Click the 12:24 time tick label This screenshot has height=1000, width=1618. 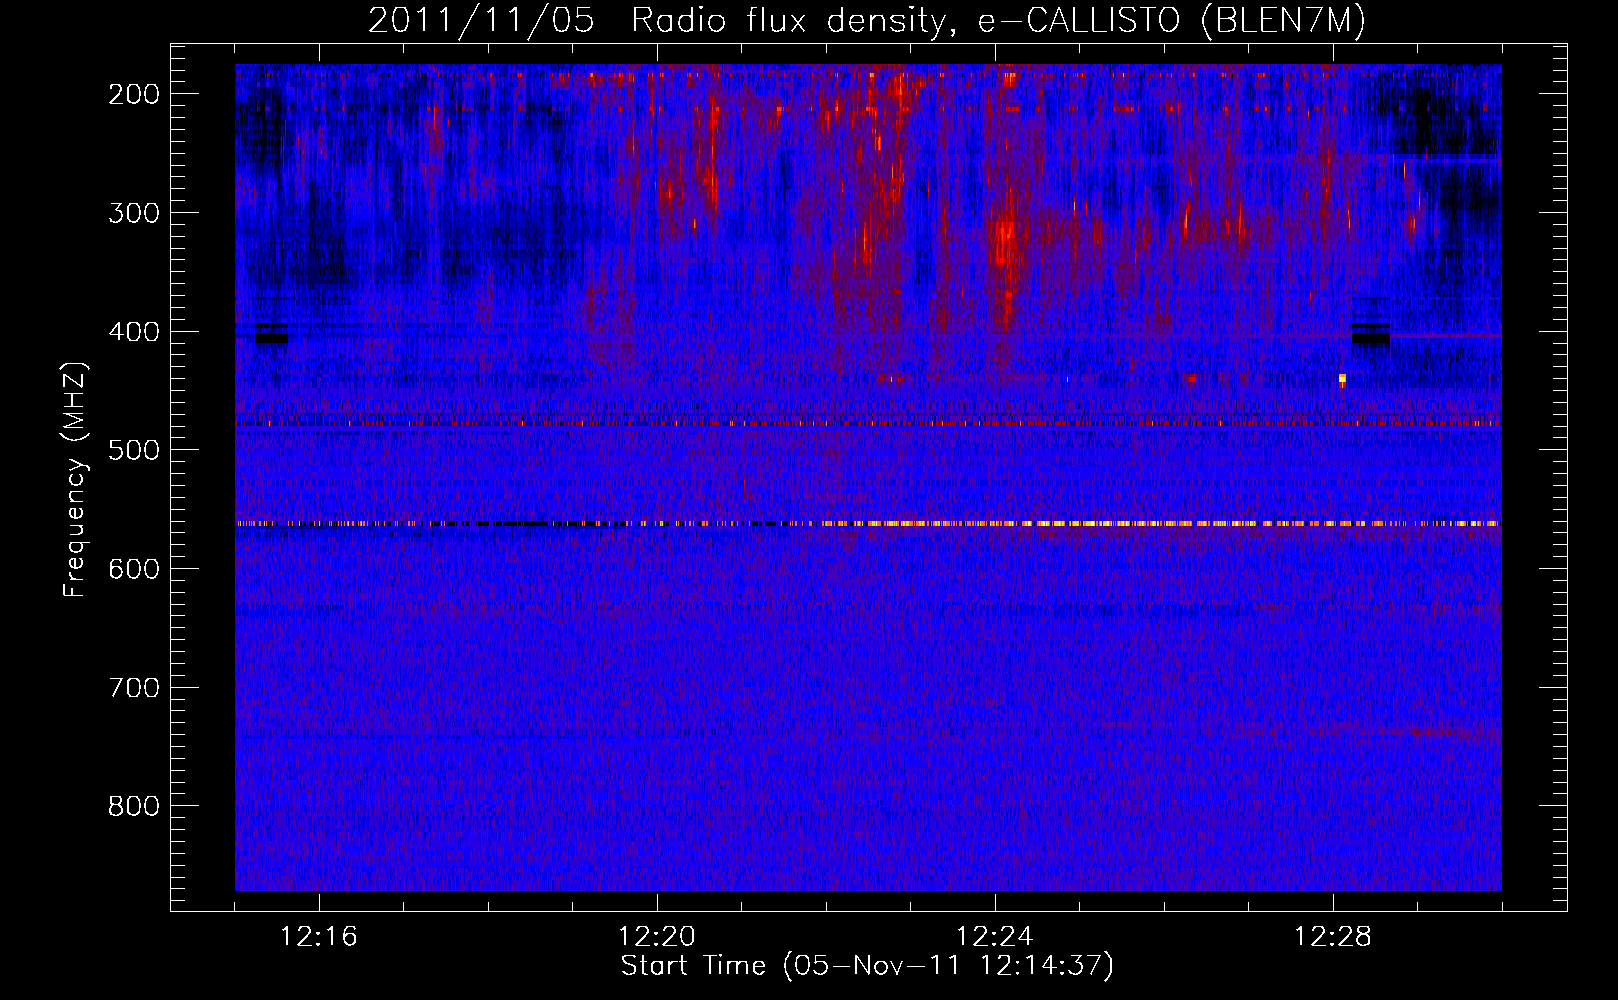coord(995,937)
